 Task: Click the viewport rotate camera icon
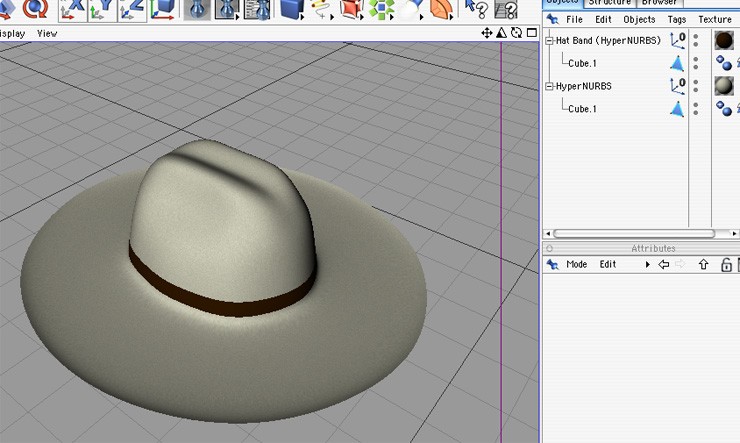point(516,33)
